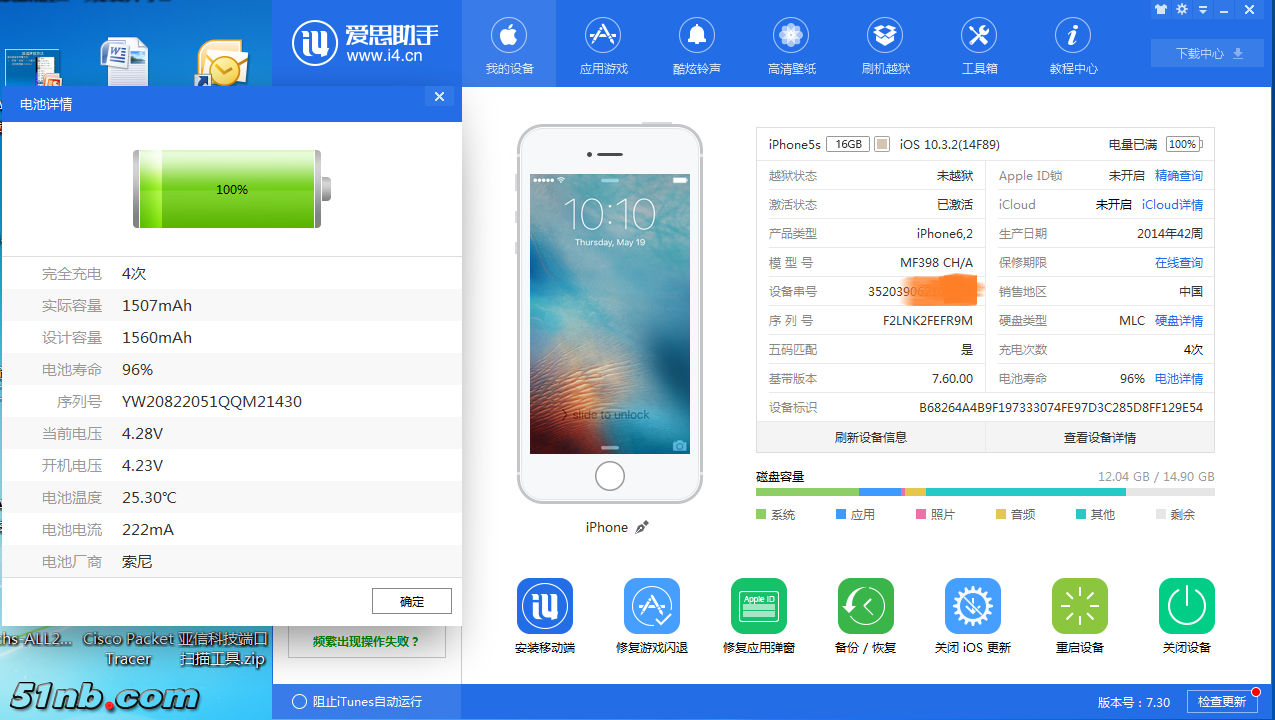1275x720 pixels.
Task: Open 教程中心 tutorials tab
Action: (x=1073, y=44)
